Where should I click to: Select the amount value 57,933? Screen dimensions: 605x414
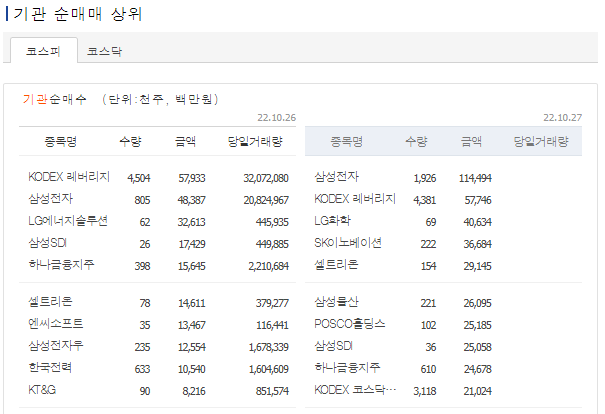[x=192, y=178]
